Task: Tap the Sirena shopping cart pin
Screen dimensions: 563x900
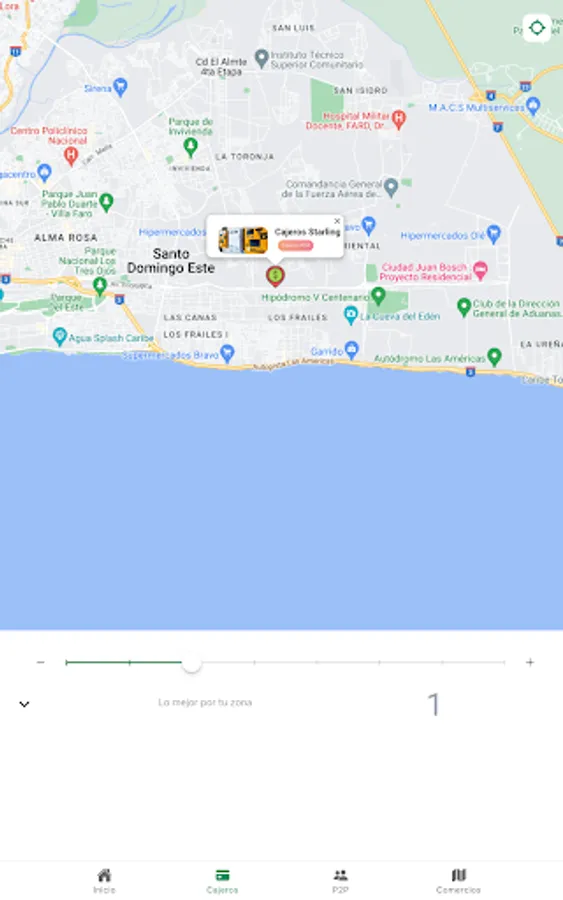Action: (x=120, y=87)
